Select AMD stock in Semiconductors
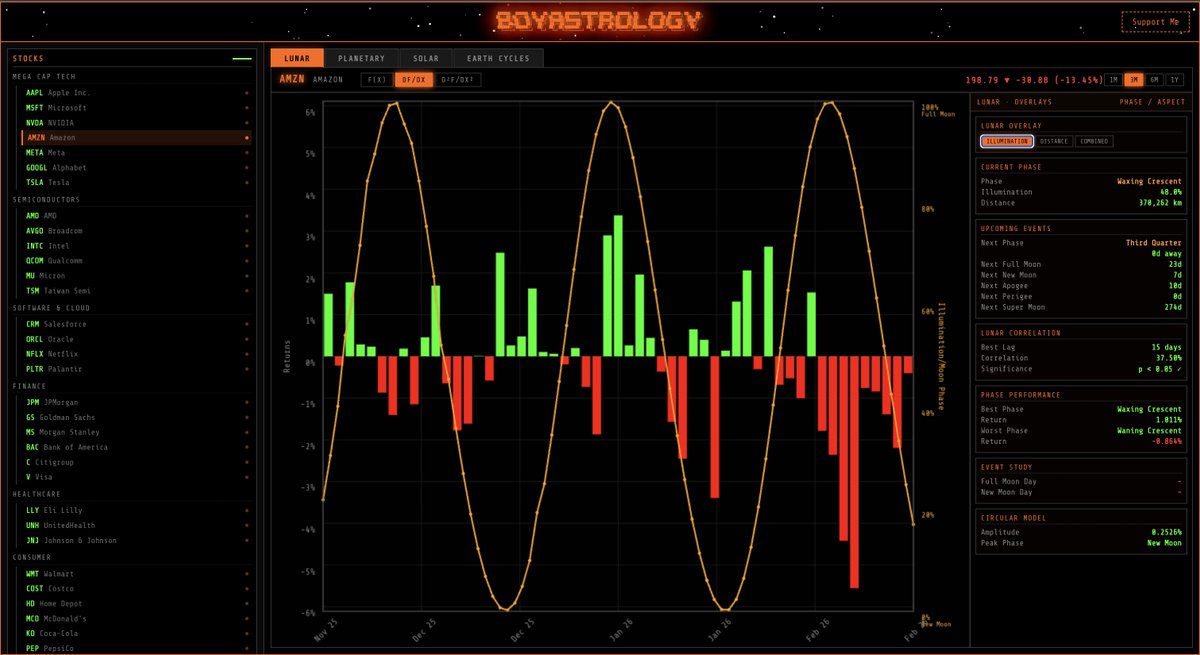1200x655 pixels. tap(136, 215)
